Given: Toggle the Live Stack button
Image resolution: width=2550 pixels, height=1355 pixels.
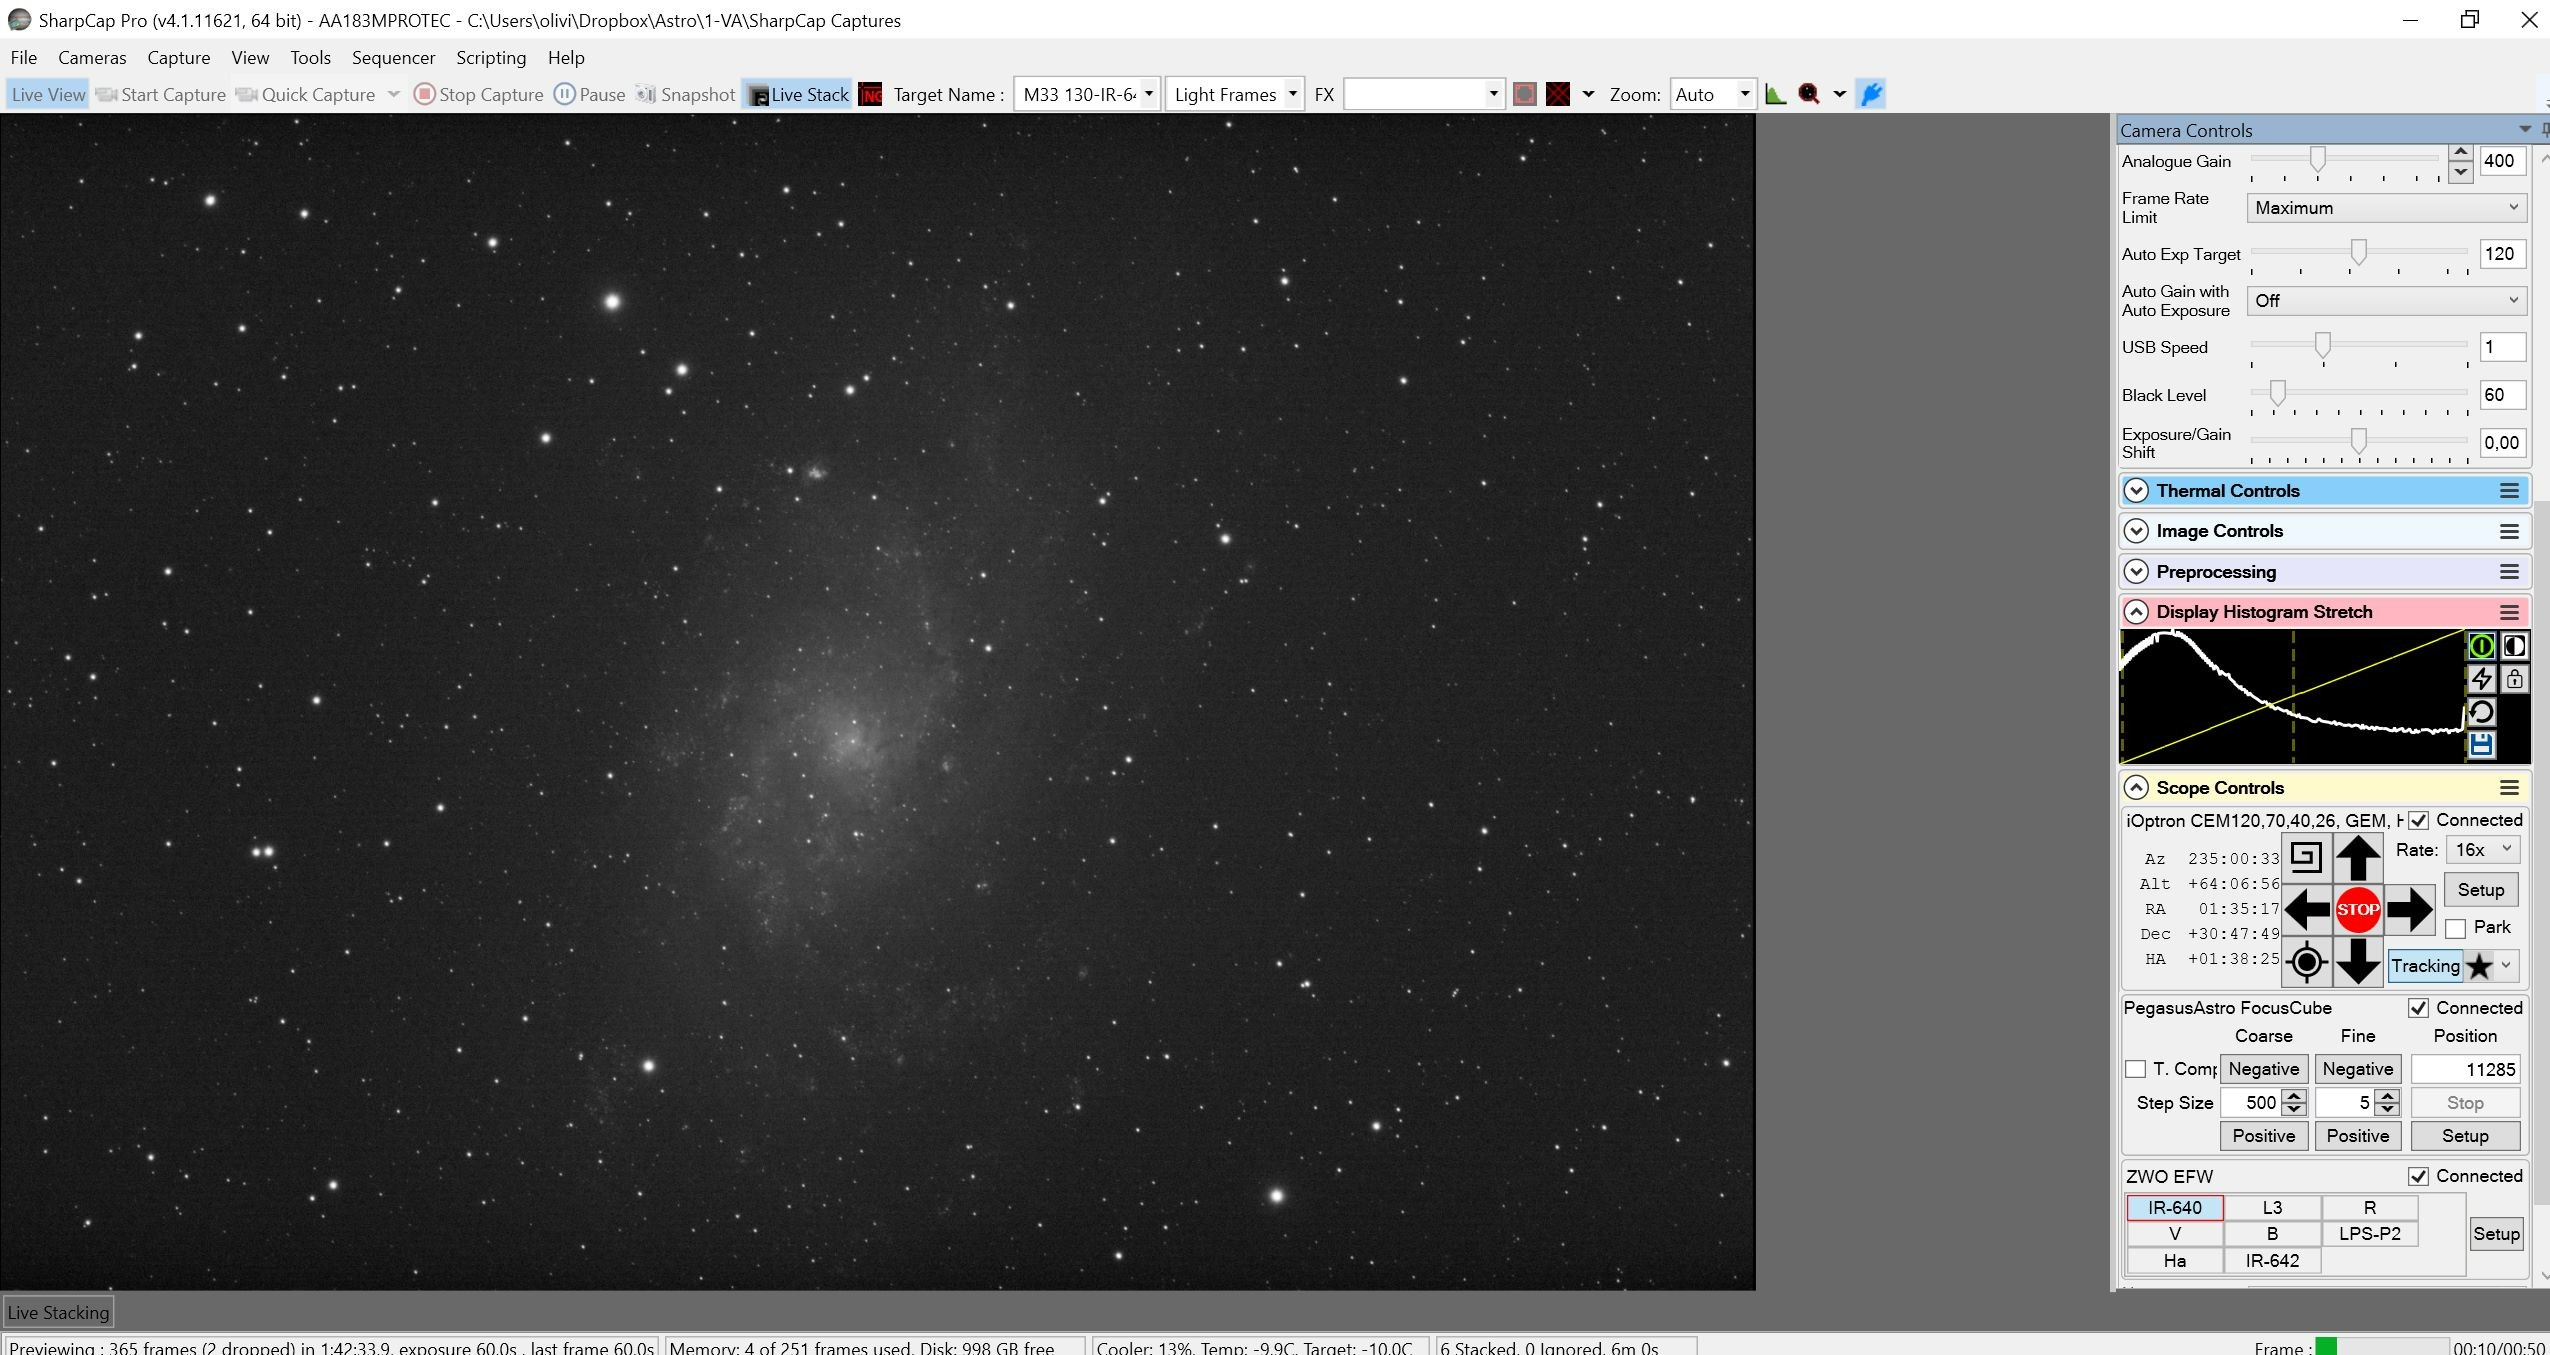Looking at the screenshot, I should (x=799, y=94).
